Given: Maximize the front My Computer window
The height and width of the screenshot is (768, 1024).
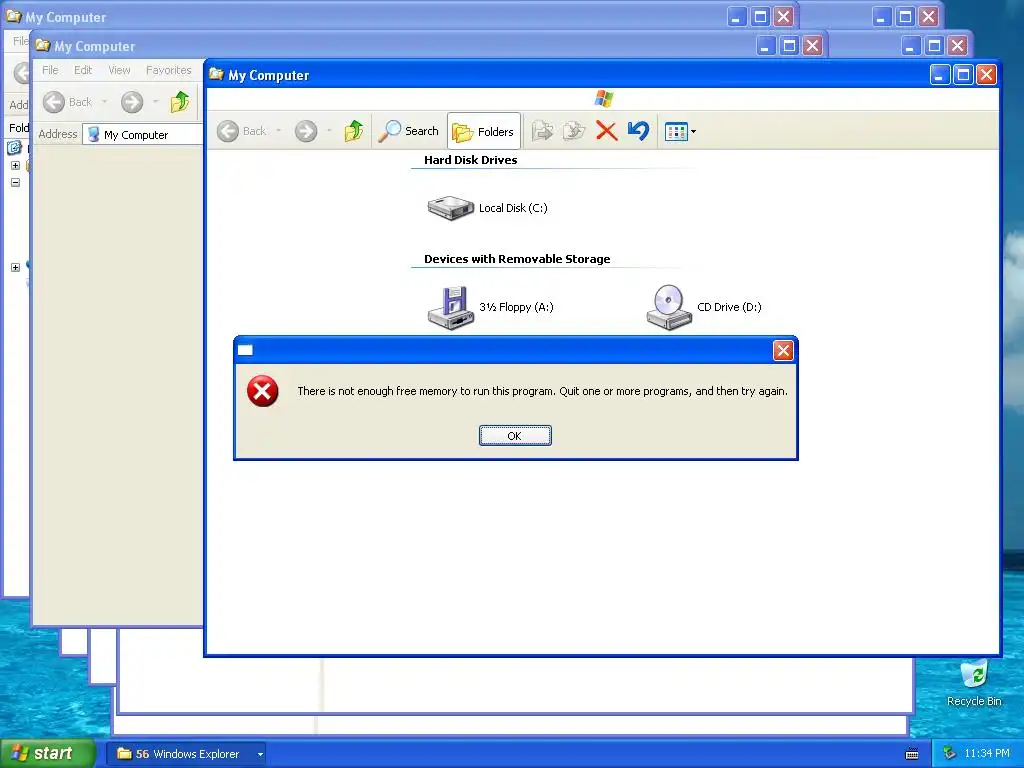Looking at the screenshot, I should [963, 75].
